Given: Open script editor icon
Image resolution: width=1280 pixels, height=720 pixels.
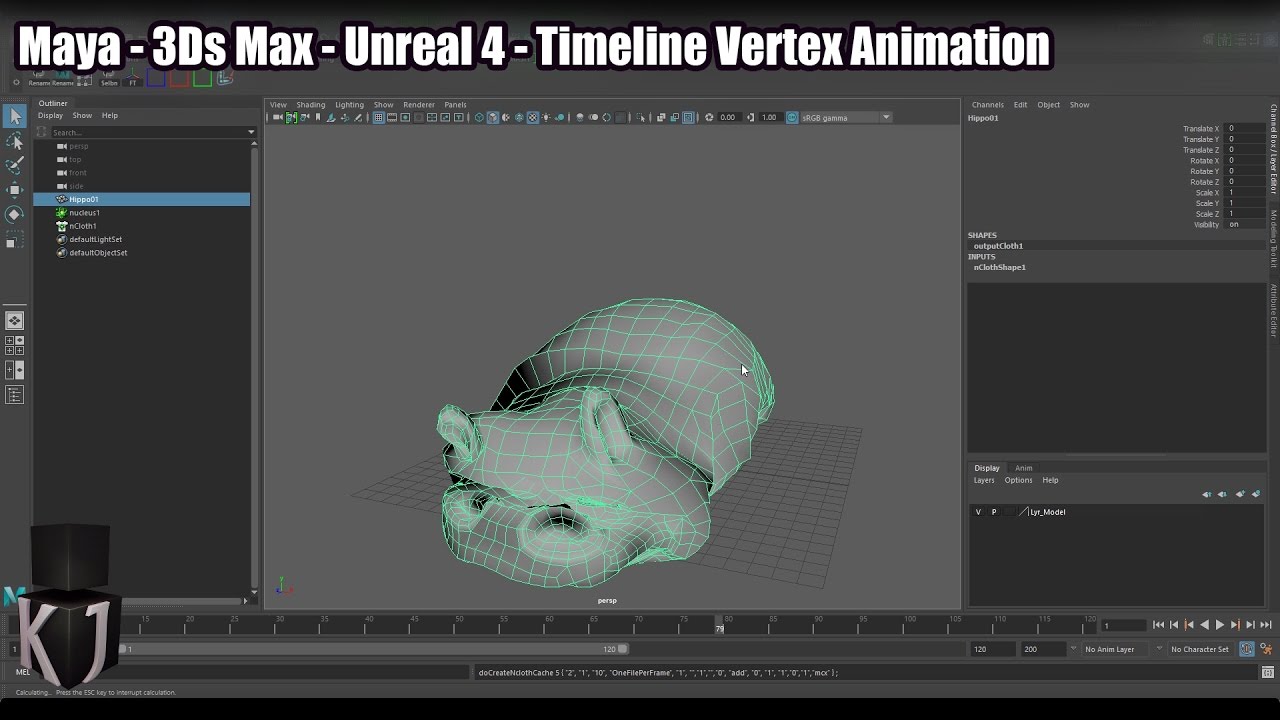Looking at the screenshot, I should (1268, 672).
